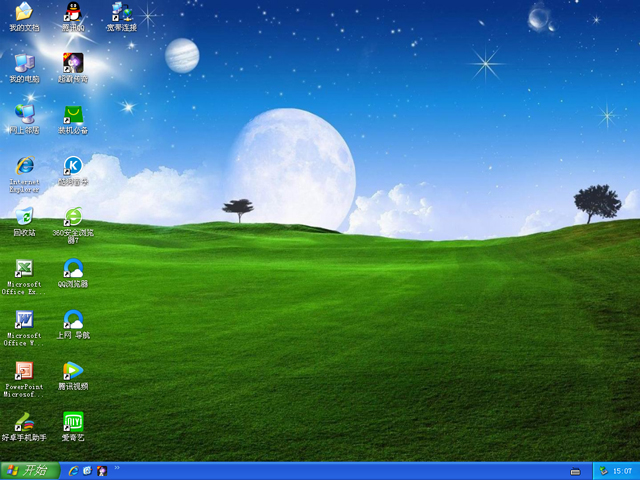
Task: Select the Microsoft Office Word shortcut
Action: pos(24,320)
